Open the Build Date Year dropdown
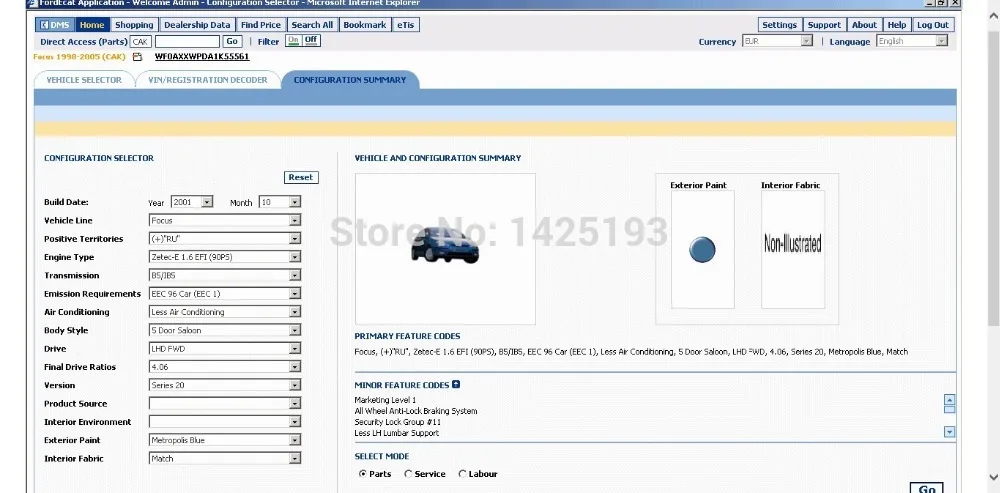 192,202
